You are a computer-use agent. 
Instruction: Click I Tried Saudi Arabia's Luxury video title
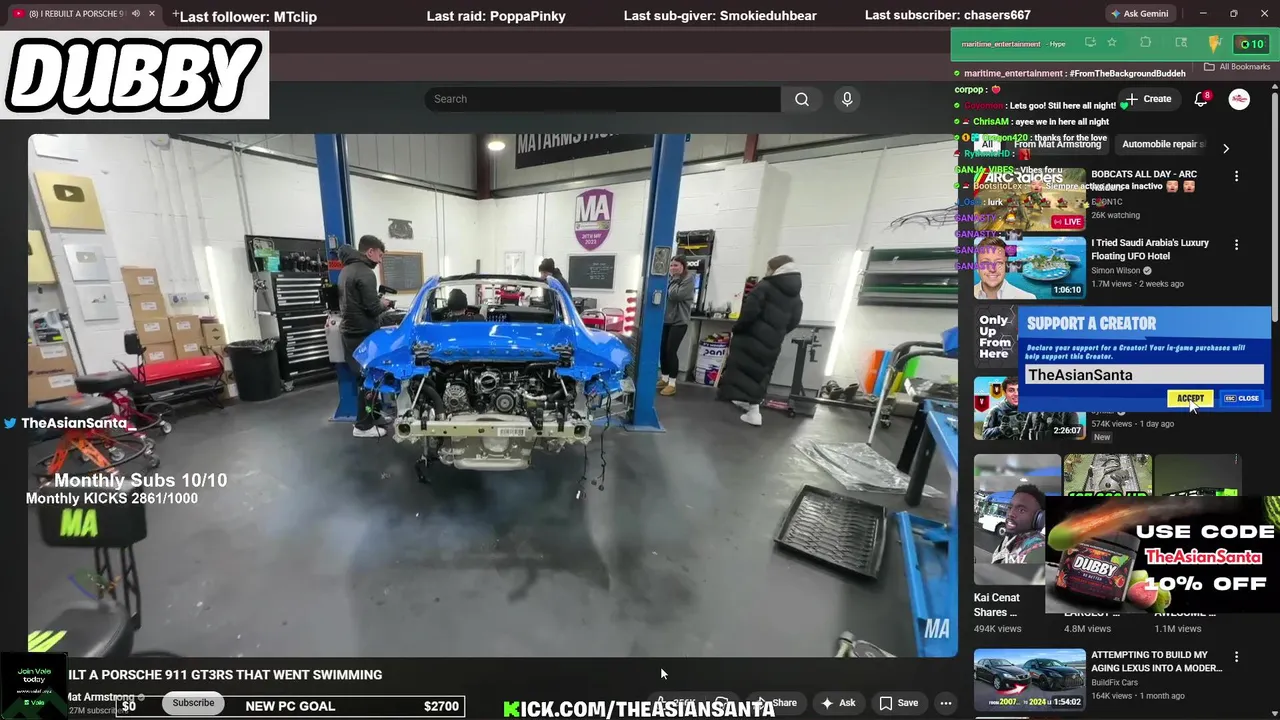(x=1149, y=249)
